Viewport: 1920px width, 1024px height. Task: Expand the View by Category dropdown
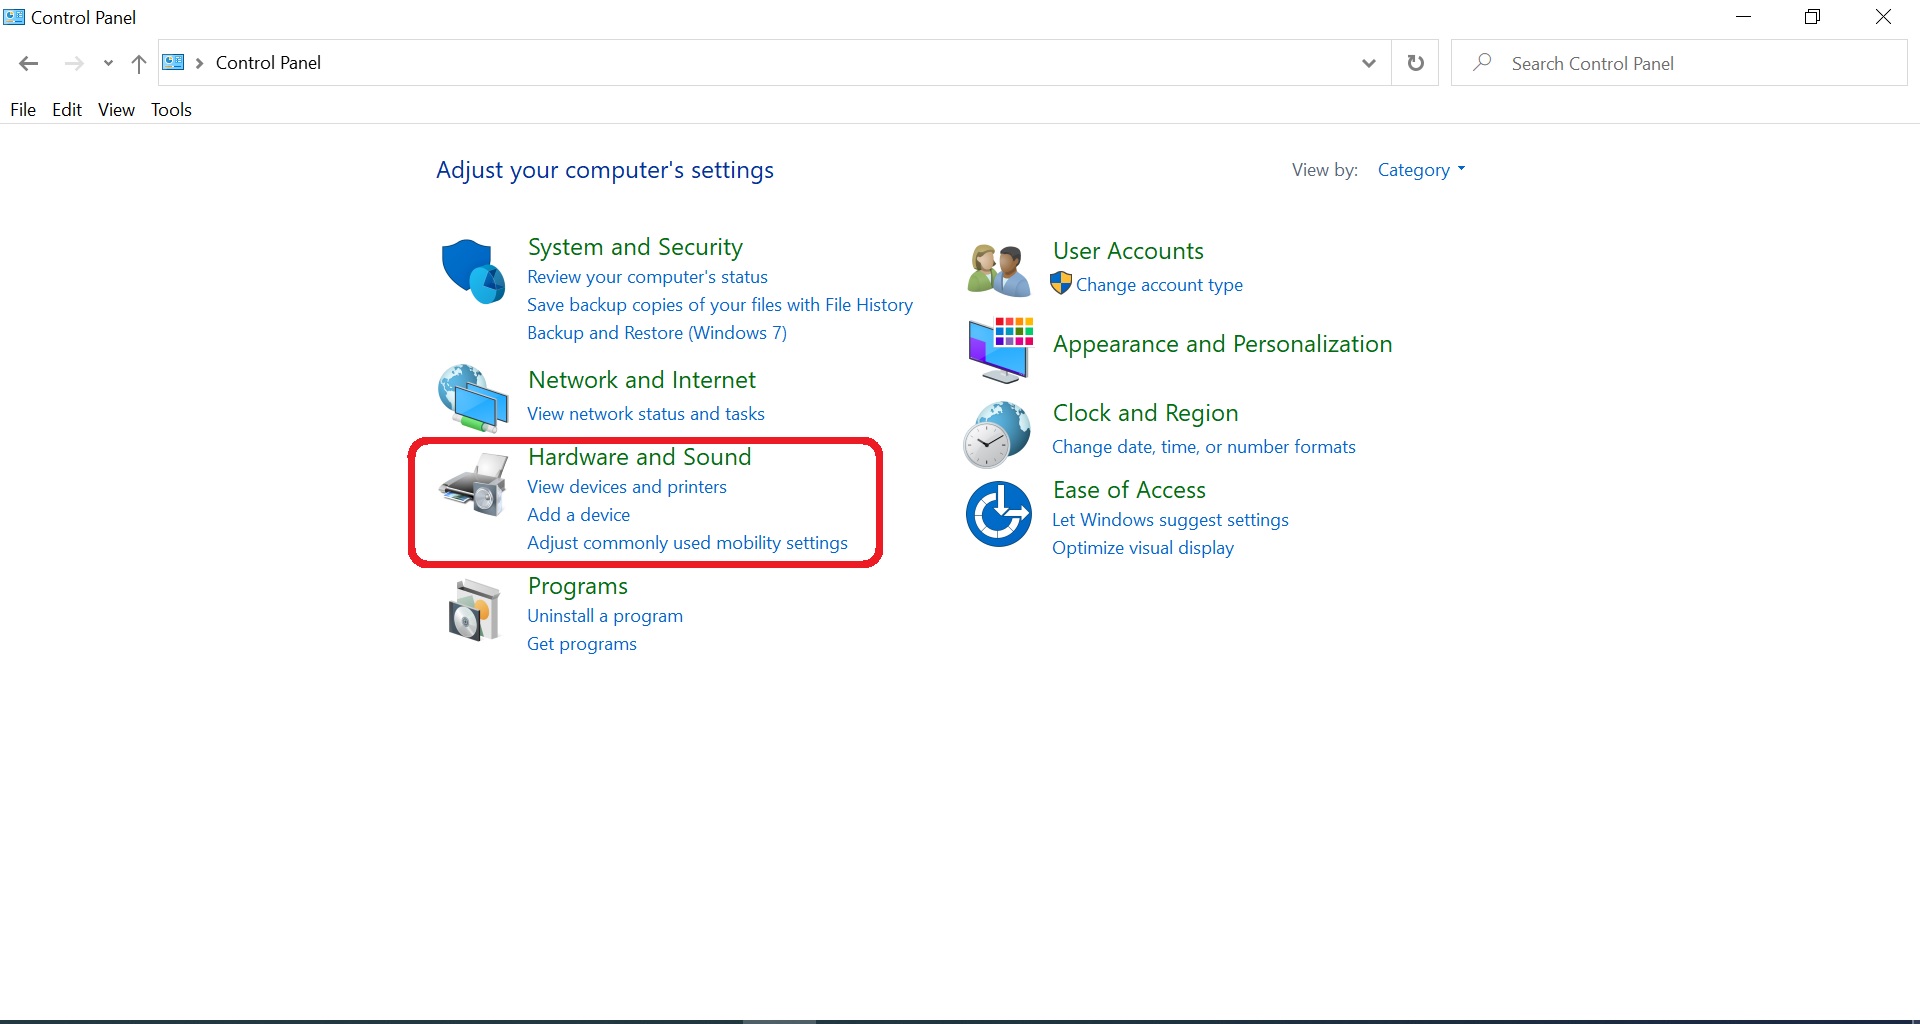(1421, 170)
